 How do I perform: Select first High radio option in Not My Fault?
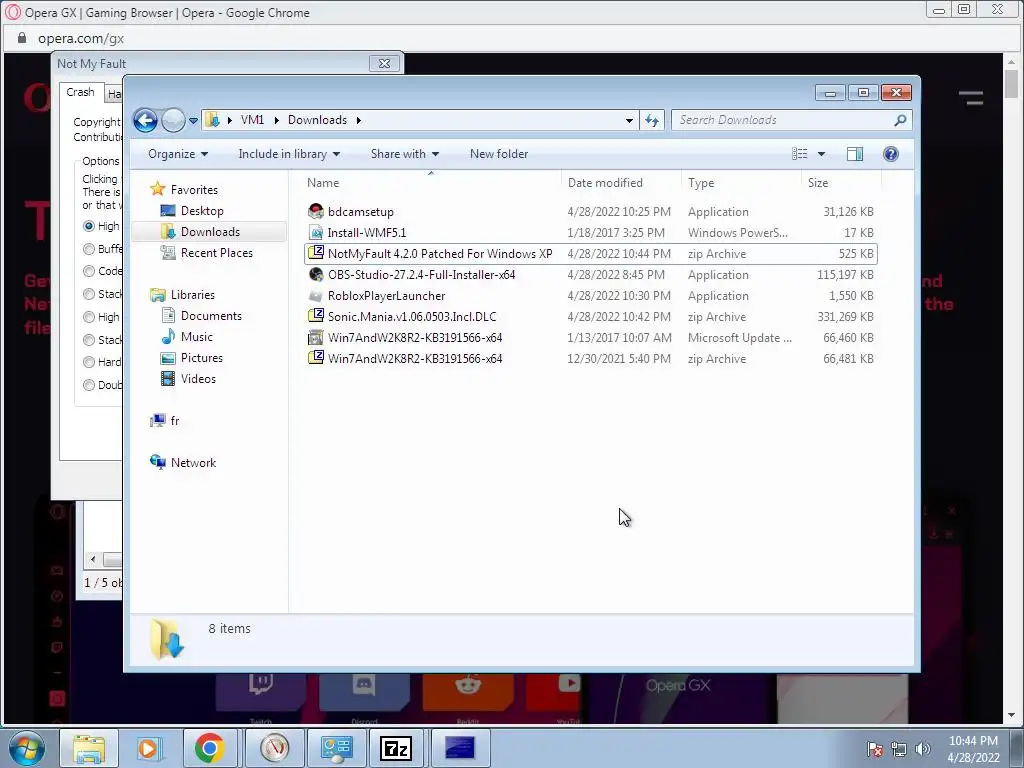pos(89,226)
